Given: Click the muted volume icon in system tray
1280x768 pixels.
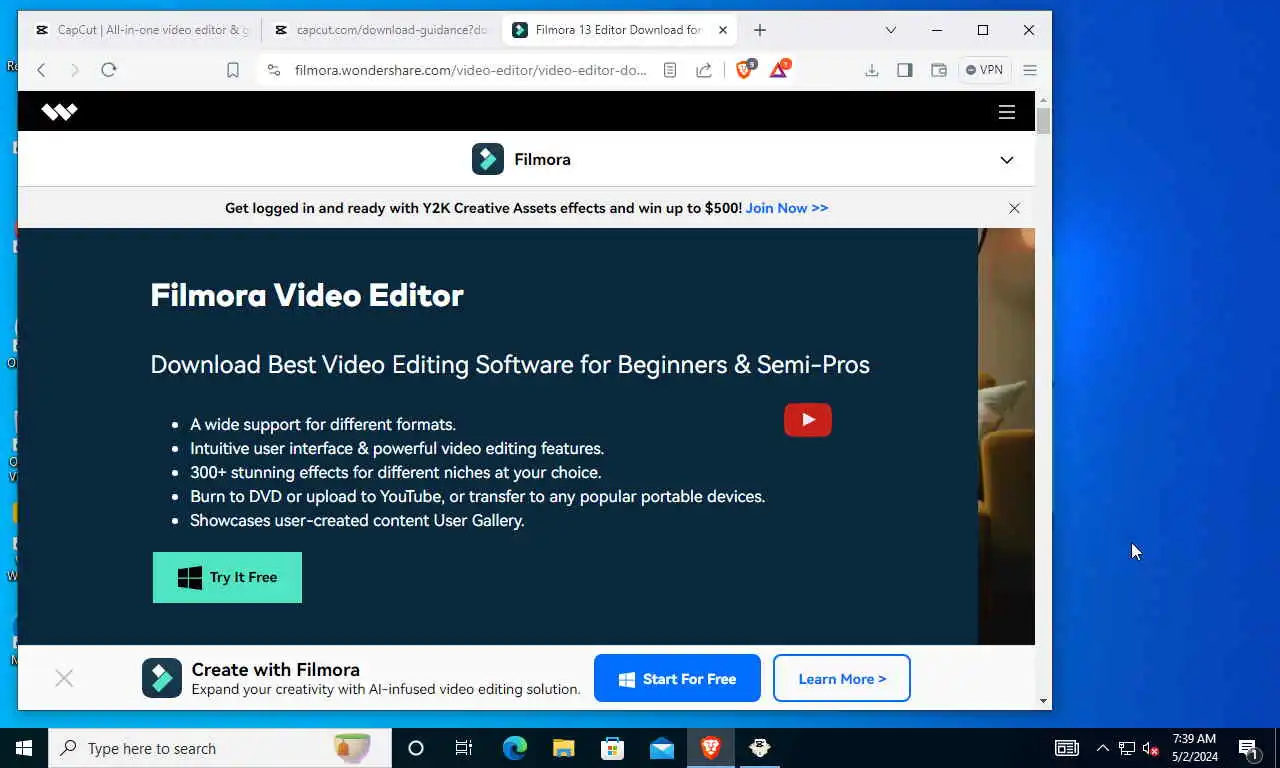Looking at the screenshot, I should pyautogui.click(x=1151, y=748).
